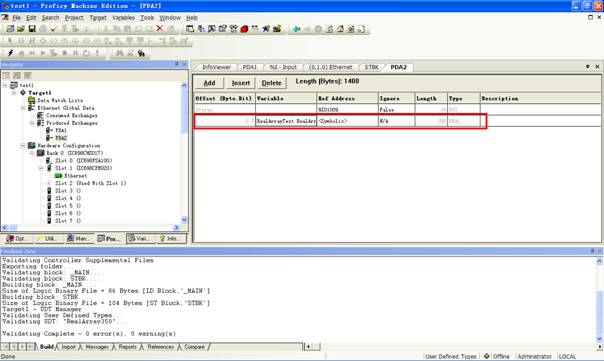This screenshot has height=361, width=604.
Task: Click the Save project toolbar icon
Action: point(32,29)
